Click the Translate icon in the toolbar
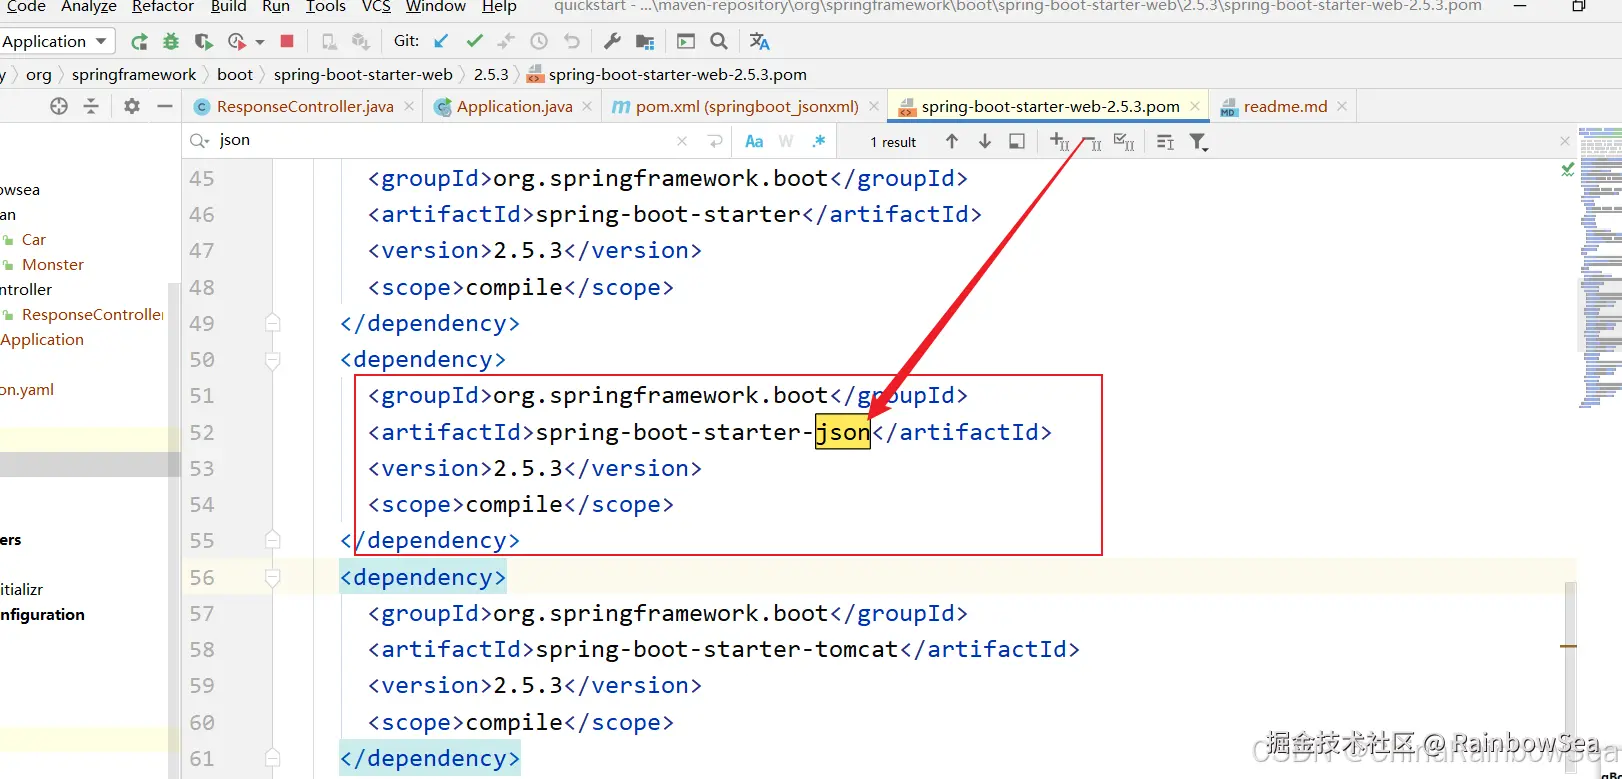The image size is (1622, 779). click(x=759, y=41)
